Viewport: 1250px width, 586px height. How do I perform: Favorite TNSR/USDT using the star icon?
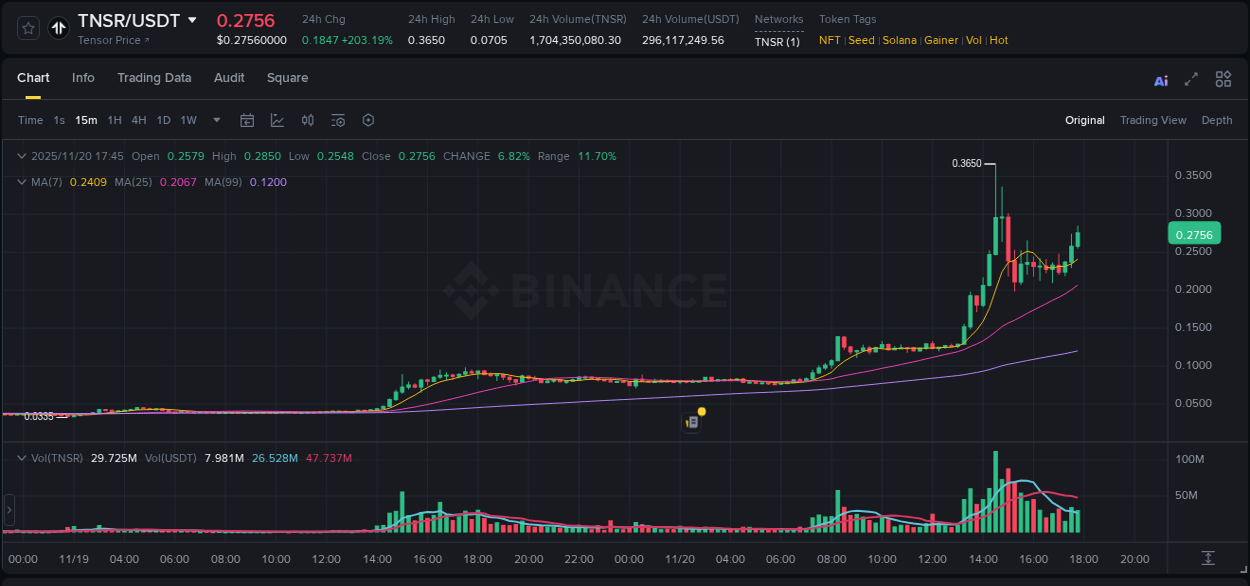click(27, 28)
